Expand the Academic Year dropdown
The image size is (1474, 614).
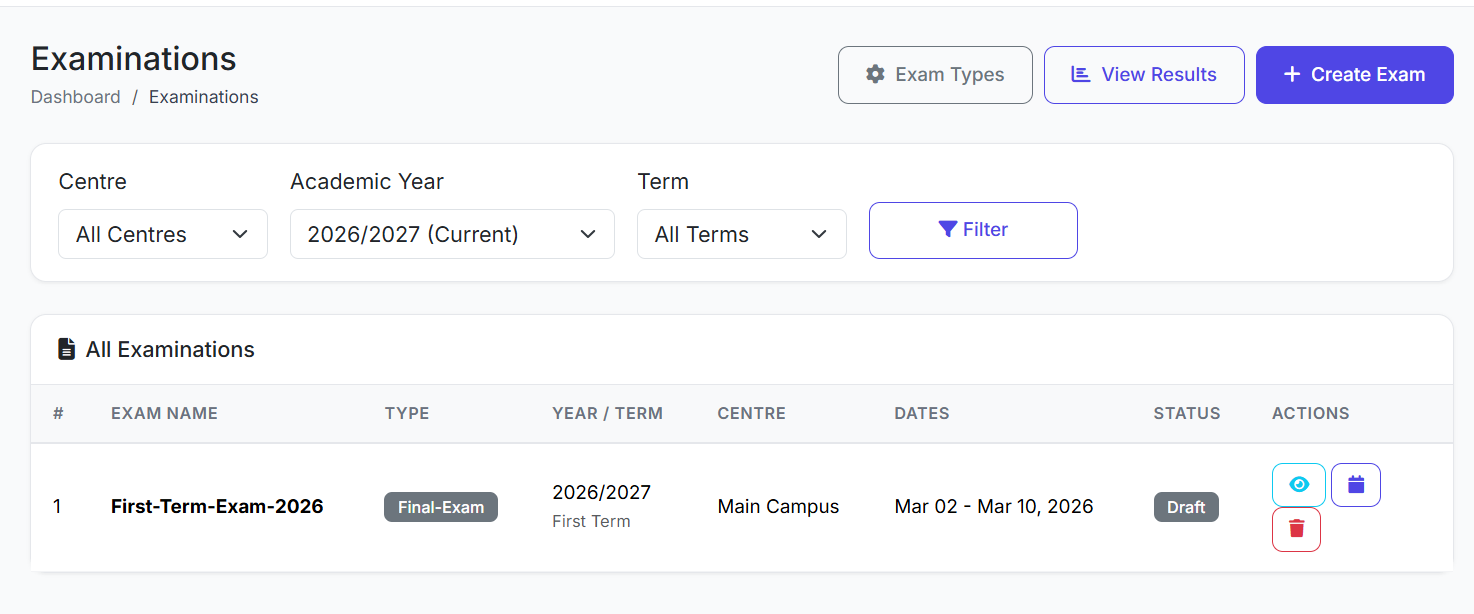pyautogui.click(x=451, y=234)
